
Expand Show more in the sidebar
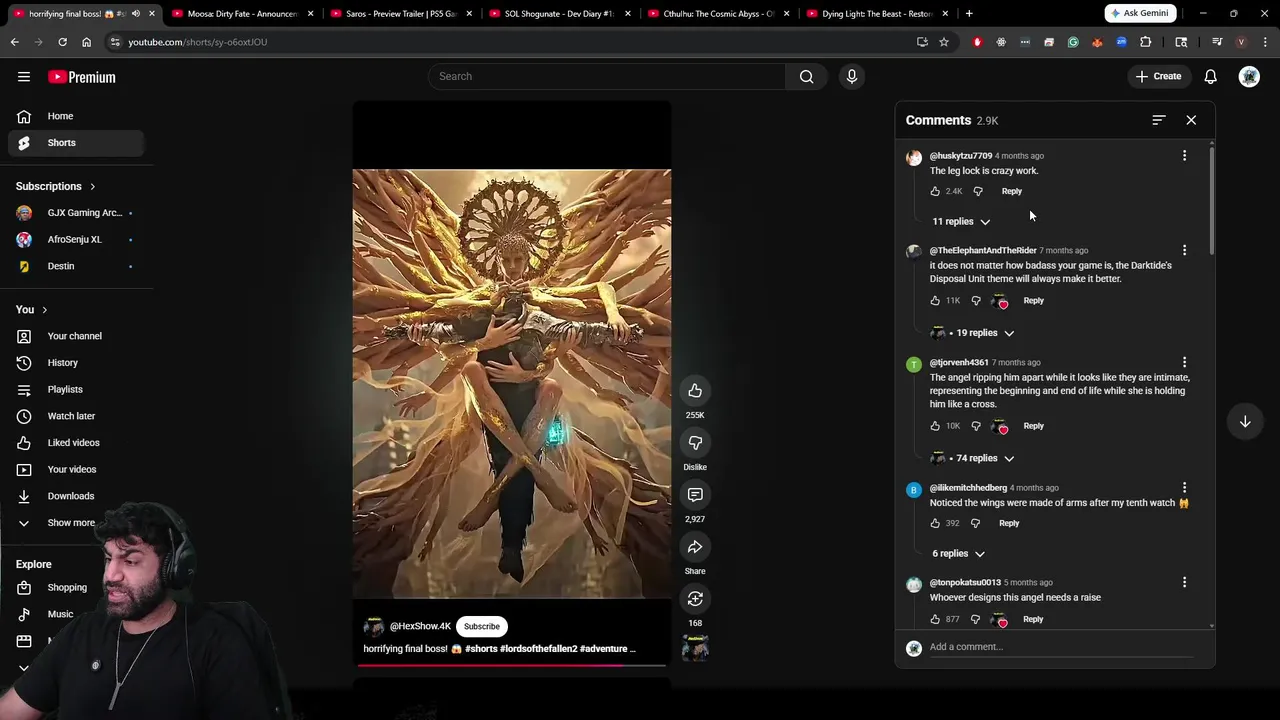72,523
